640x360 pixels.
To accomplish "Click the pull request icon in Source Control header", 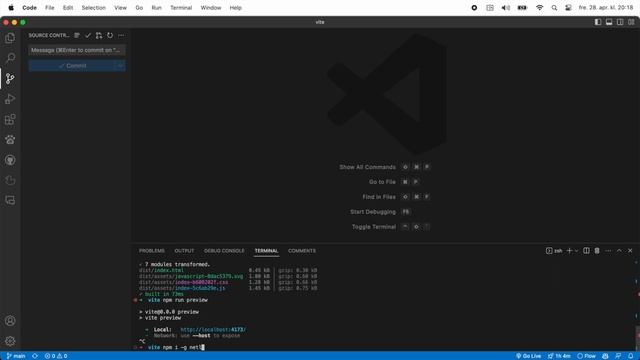I will pyautogui.click(x=99, y=36).
